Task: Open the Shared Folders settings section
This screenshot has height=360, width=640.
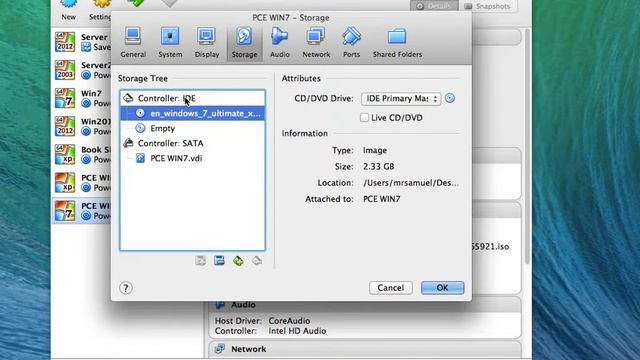Action: click(397, 42)
